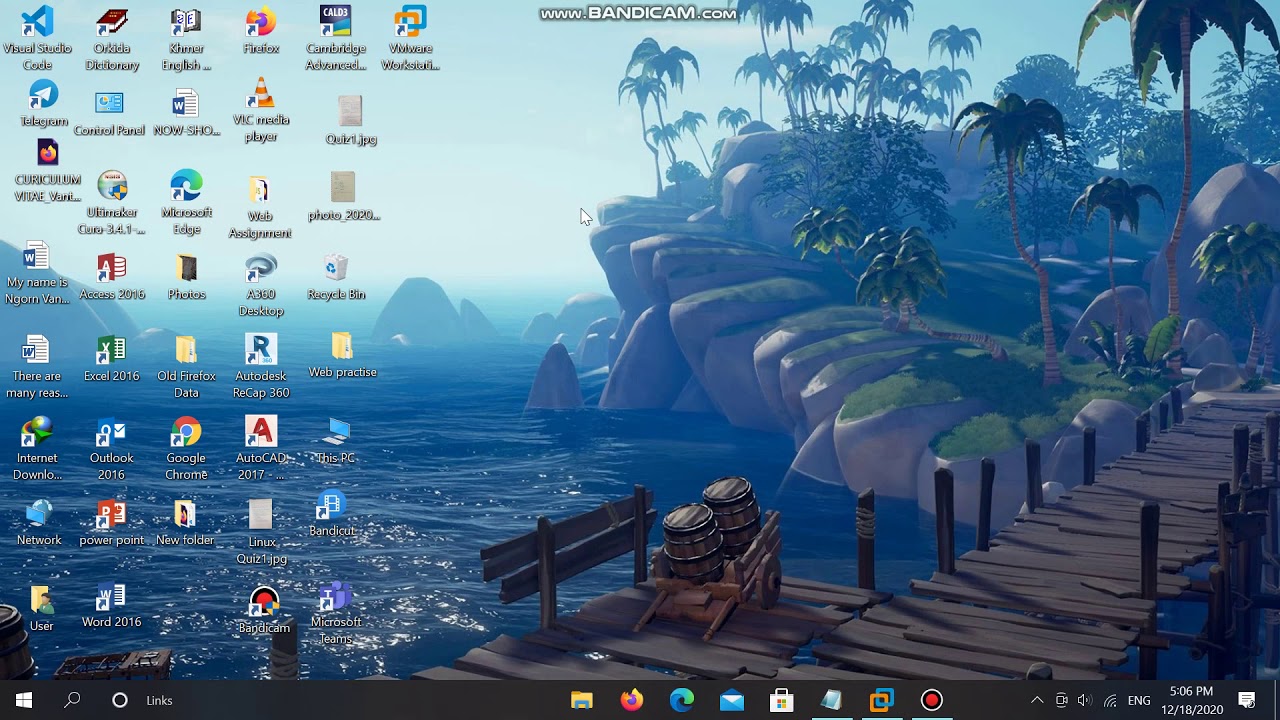Switch ENG input language indicator
The image size is (1280, 720).
[x=1139, y=700]
